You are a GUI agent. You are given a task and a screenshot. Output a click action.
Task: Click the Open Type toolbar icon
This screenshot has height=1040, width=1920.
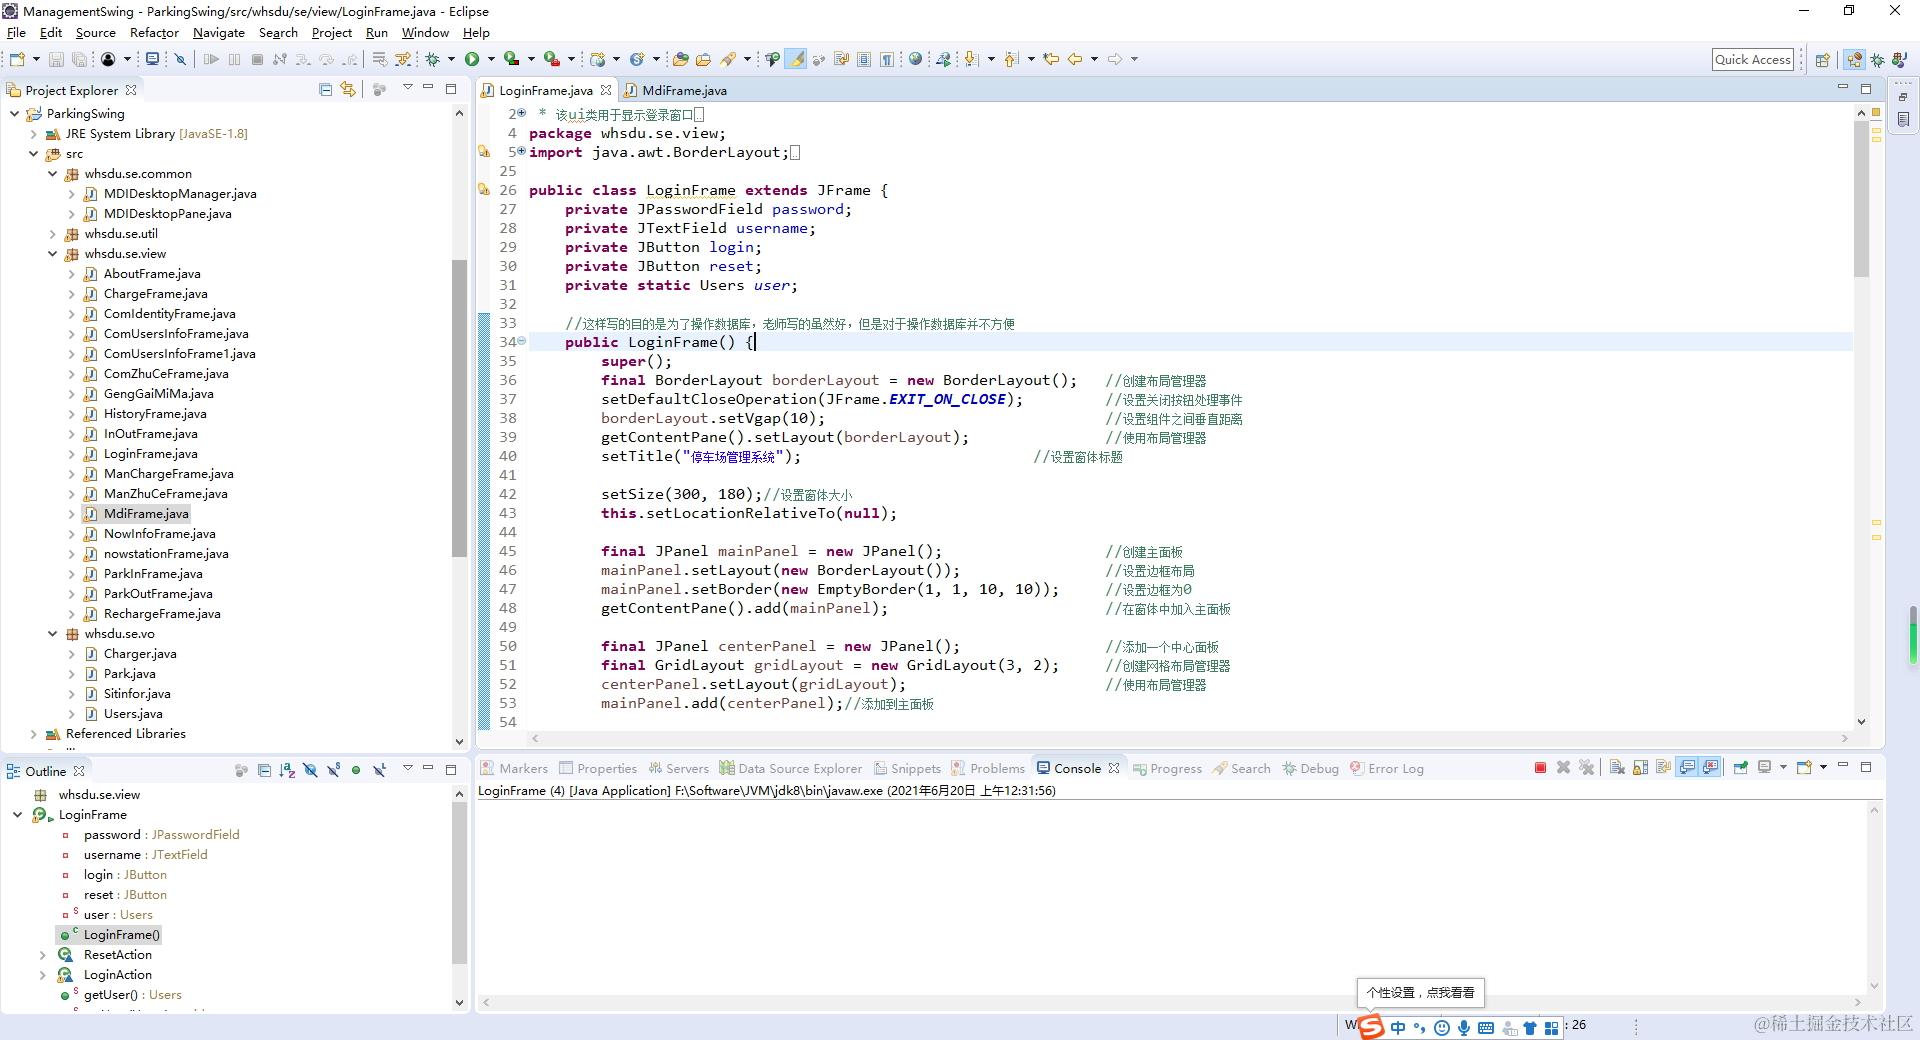coord(681,59)
